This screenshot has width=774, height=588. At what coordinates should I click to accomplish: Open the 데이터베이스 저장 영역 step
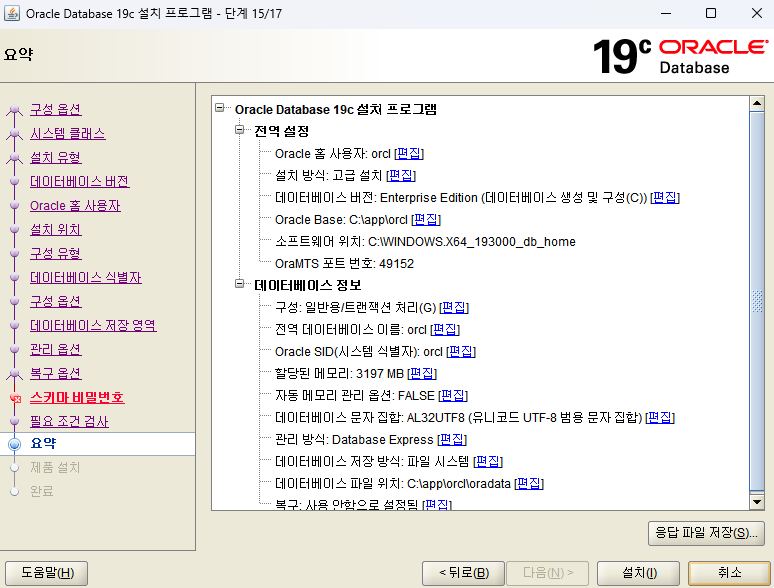click(93, 325)
